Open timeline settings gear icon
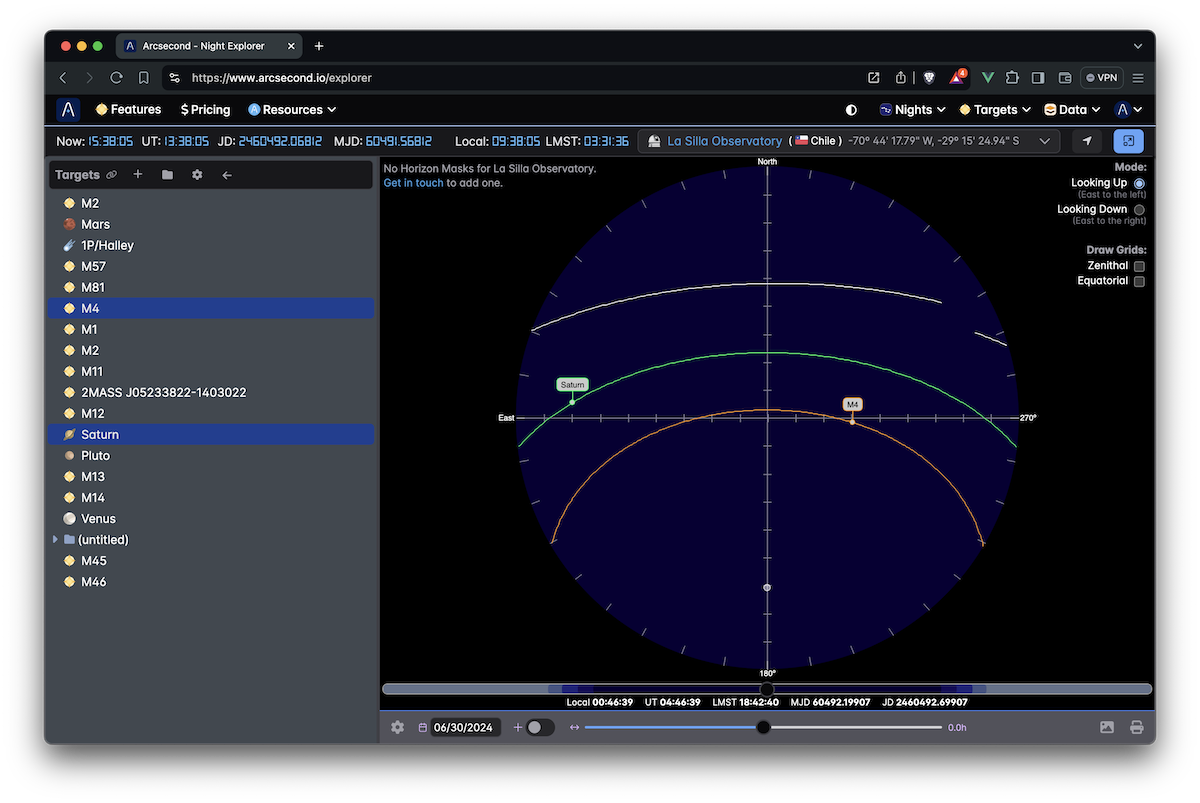1200x803 pixels. pos(397,727)
